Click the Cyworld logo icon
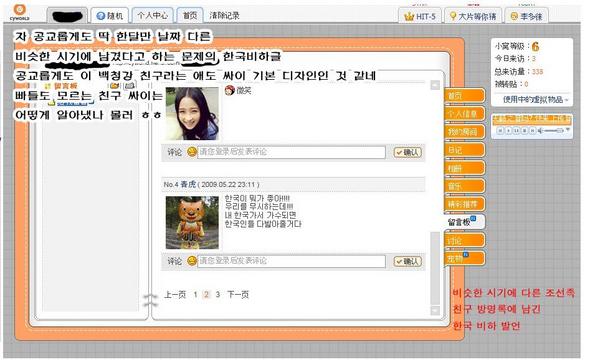Viewport: 590px width, 362px height. coord(20,12)
